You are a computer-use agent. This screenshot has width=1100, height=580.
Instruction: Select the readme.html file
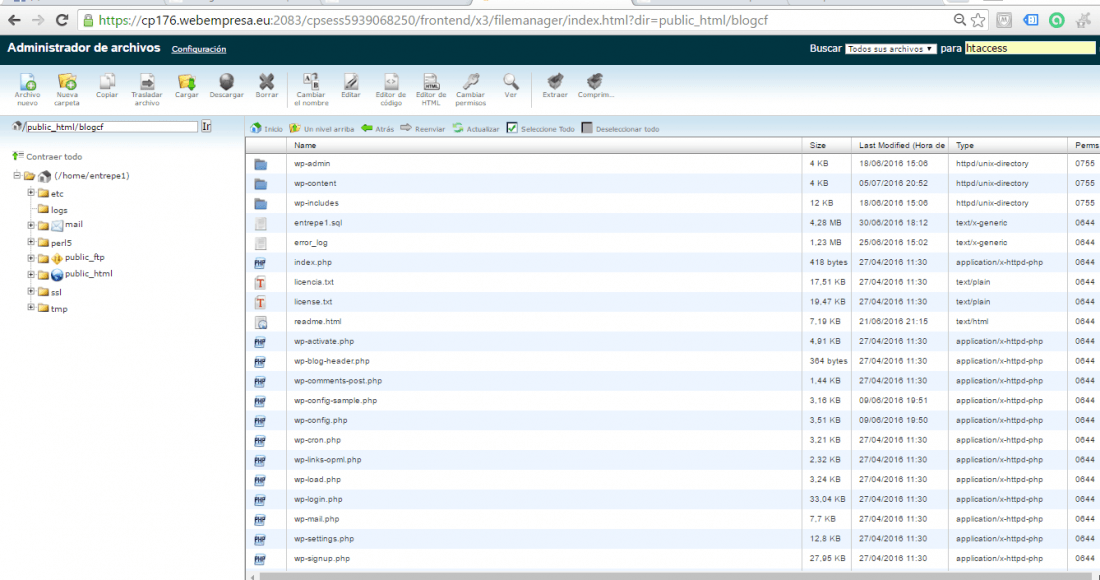[673, 321]
